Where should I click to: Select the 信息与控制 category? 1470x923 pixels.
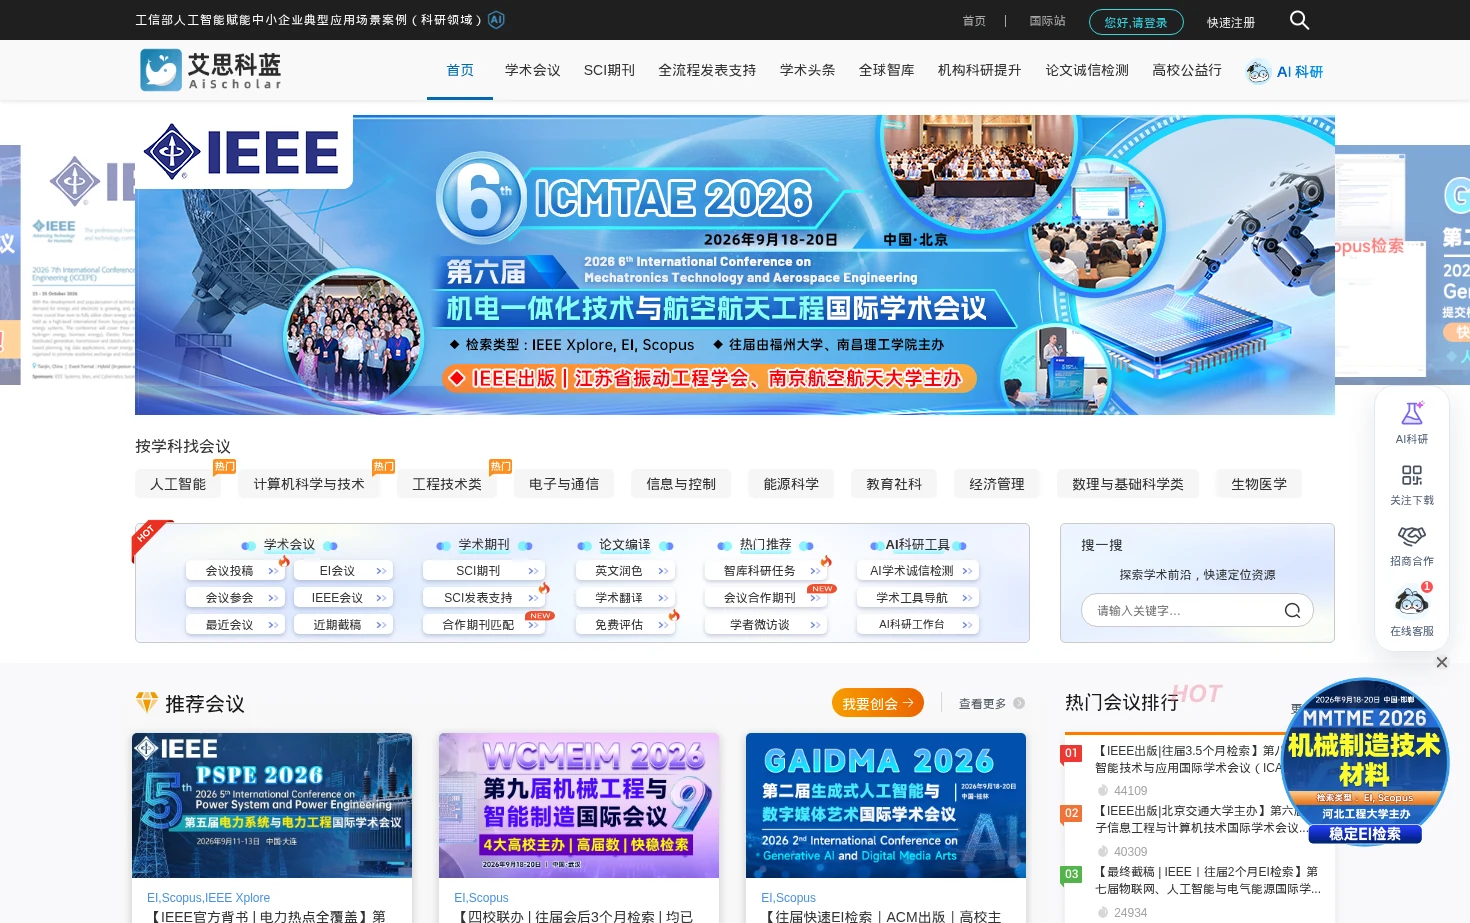pos(681,484)
